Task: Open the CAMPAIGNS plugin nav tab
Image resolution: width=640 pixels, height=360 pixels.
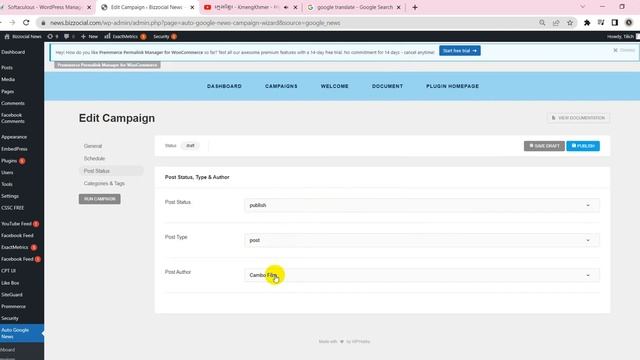Action: [281, 86]
